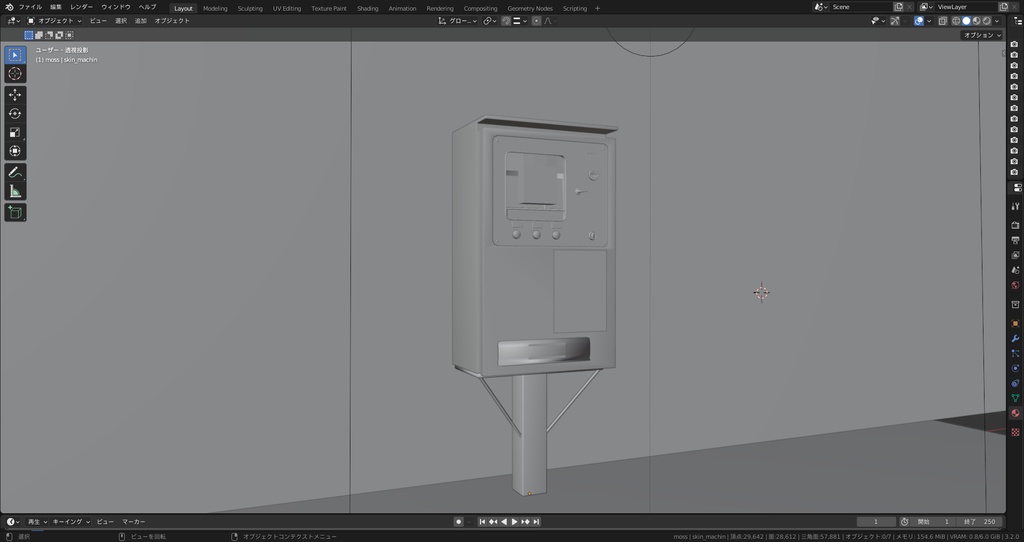
Task: Select the Rotate tool
Action: (x=15, y=113)
